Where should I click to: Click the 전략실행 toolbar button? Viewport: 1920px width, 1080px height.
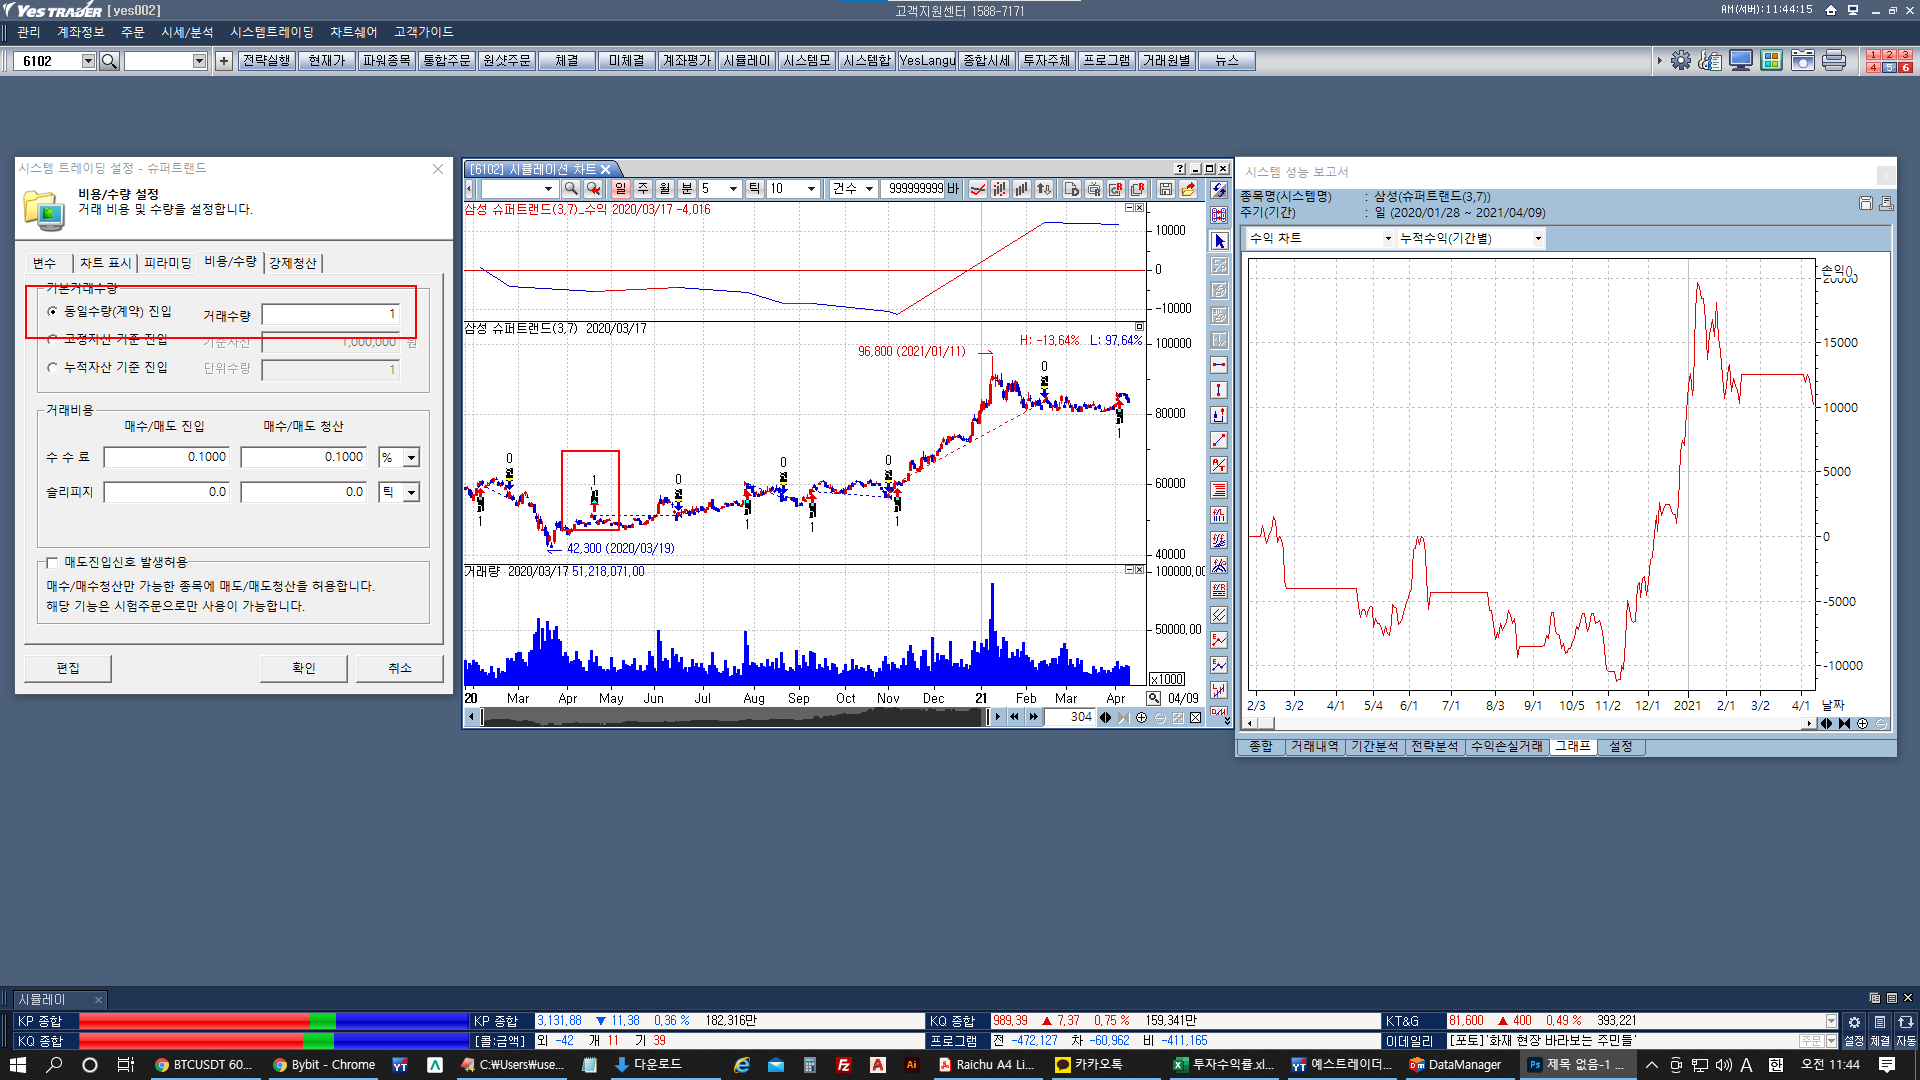pos(266,61)
